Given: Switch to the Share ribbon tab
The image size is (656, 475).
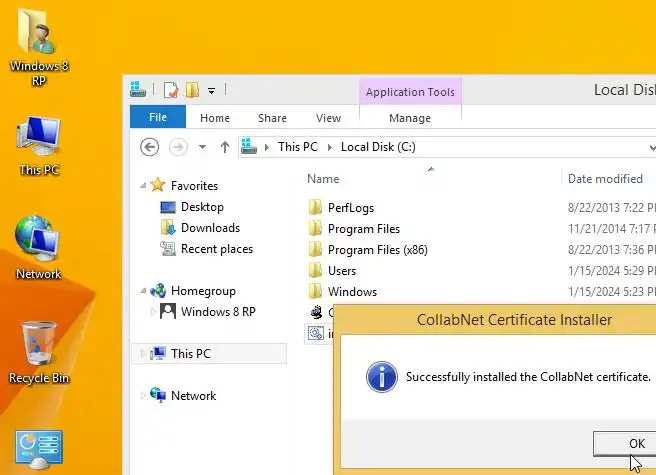Looking at the screenshot, I should (272, 118).
